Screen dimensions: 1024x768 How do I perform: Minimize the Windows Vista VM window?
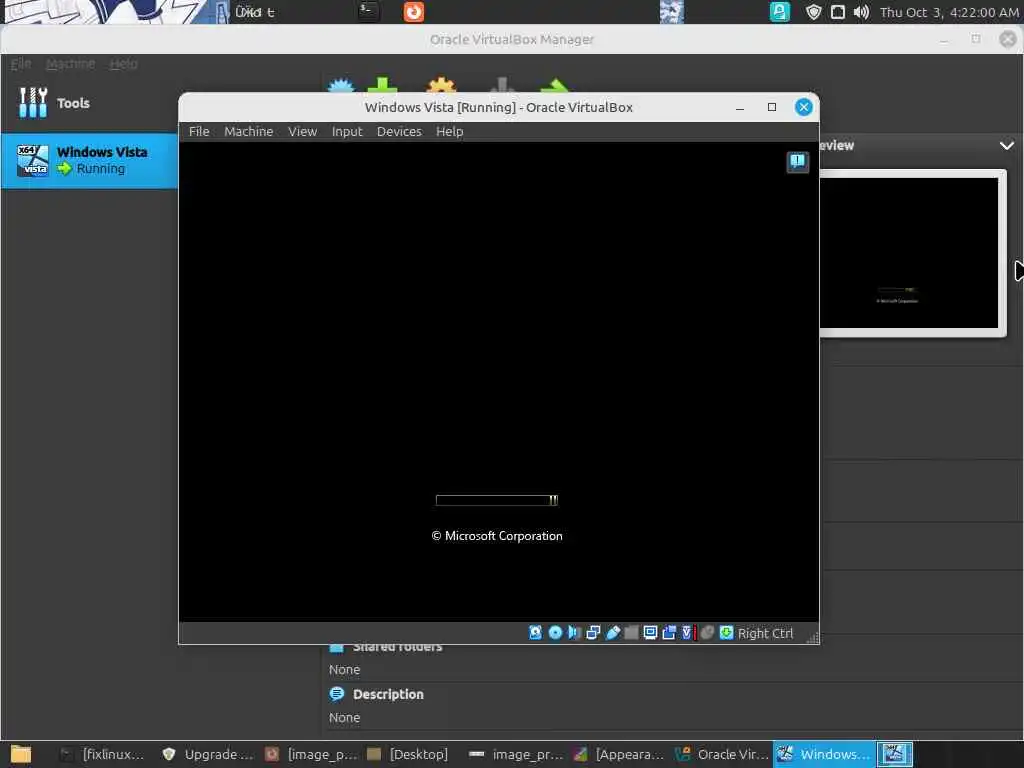[740, 108]
